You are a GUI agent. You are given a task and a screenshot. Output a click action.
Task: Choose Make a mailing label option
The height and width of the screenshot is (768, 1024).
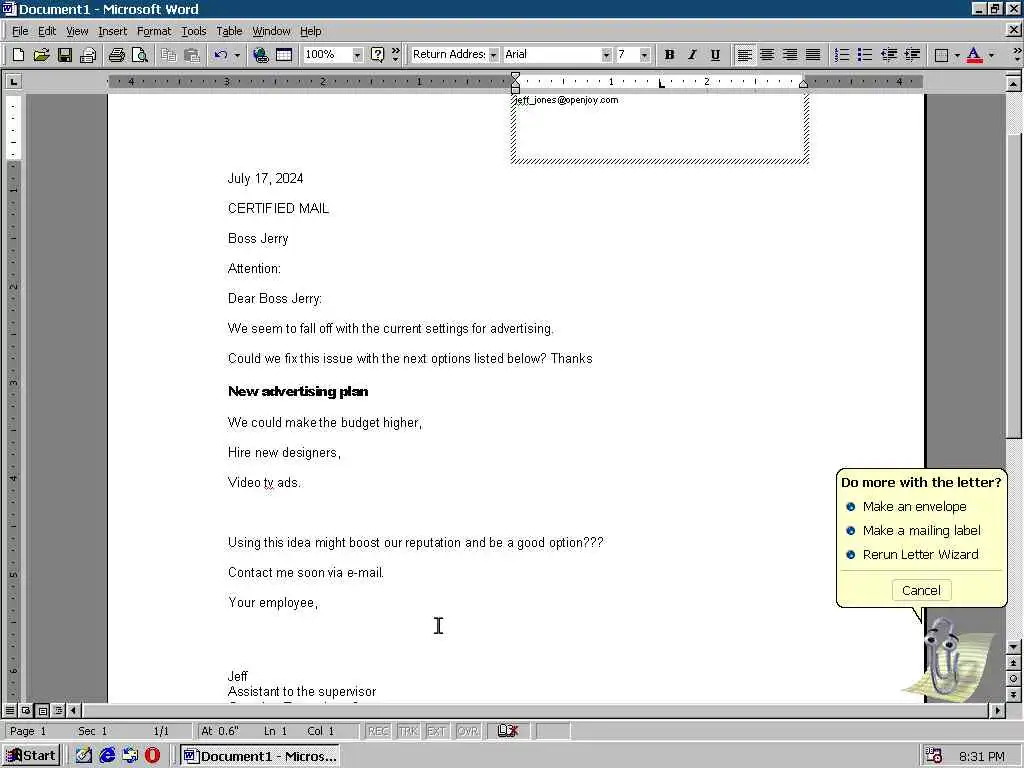tap(914, 531)
